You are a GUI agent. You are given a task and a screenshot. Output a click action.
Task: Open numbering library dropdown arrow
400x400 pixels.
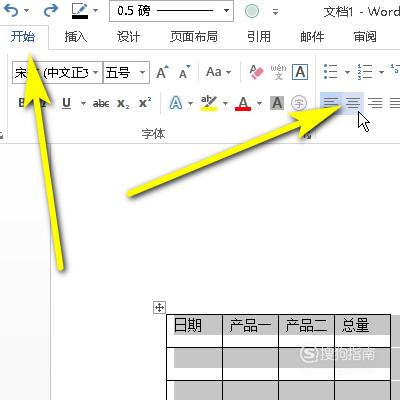(x=381, y=72)
